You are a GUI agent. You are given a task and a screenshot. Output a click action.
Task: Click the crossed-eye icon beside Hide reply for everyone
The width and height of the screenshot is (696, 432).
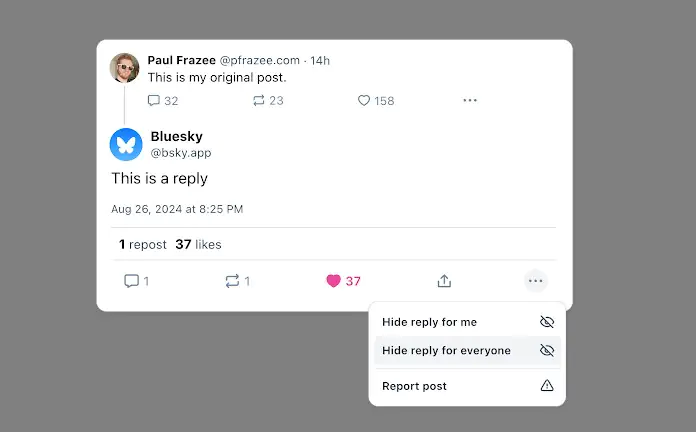pos(547,350)
